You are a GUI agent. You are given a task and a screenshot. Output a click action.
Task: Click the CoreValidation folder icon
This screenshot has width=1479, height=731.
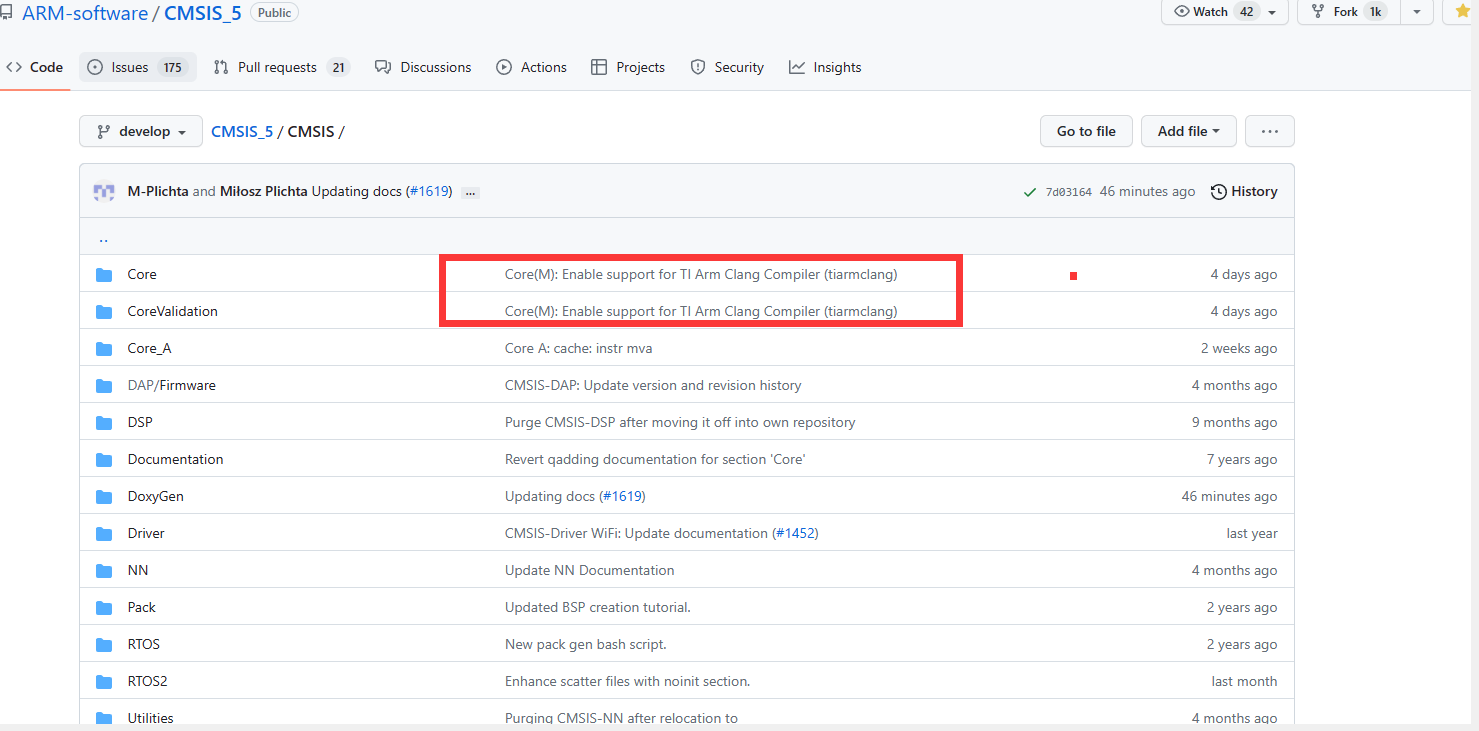tap(104, 312)
